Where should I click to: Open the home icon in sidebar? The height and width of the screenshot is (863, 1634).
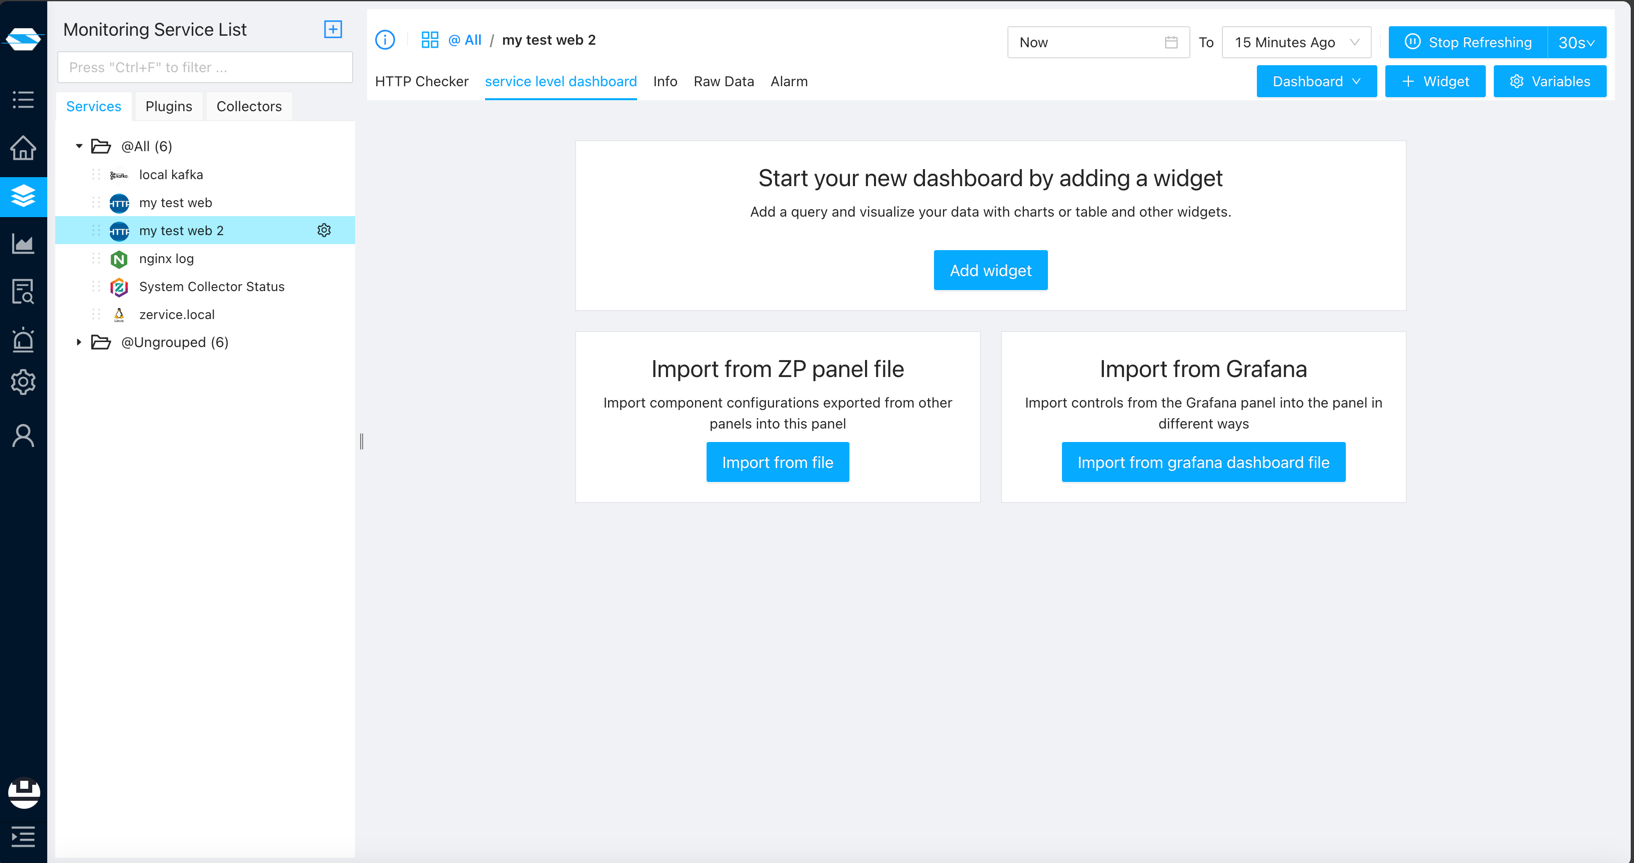point(23,148)
